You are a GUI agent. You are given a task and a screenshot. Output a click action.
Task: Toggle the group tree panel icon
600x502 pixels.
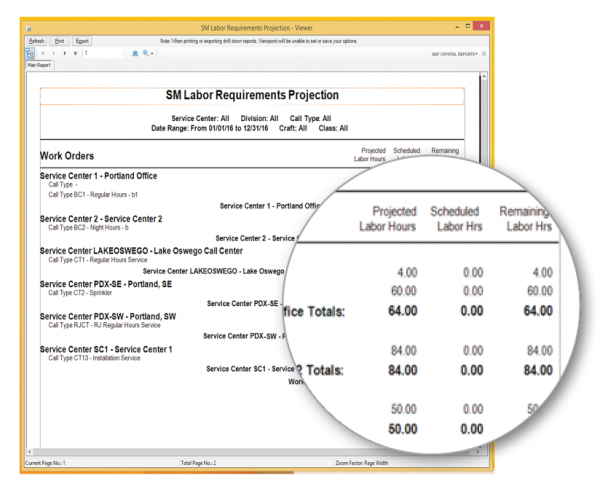click(x=30, y=54)
